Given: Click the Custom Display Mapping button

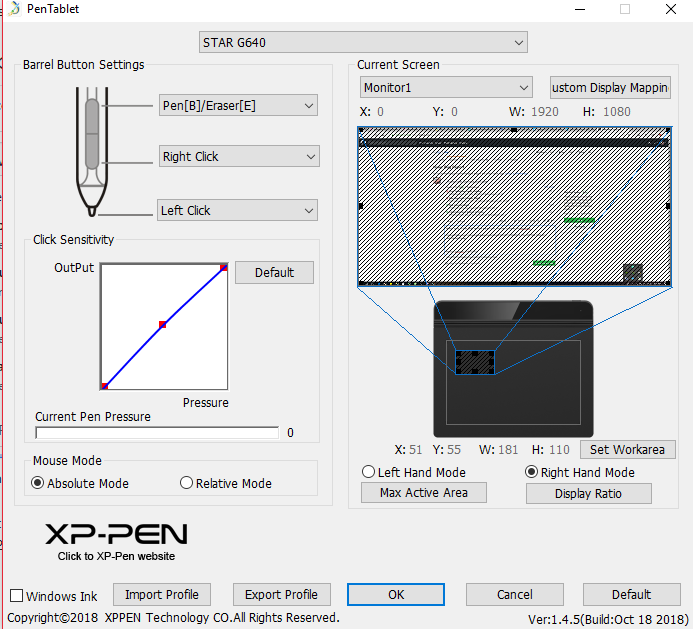Looking at the screenshot, I should point(610,88).
